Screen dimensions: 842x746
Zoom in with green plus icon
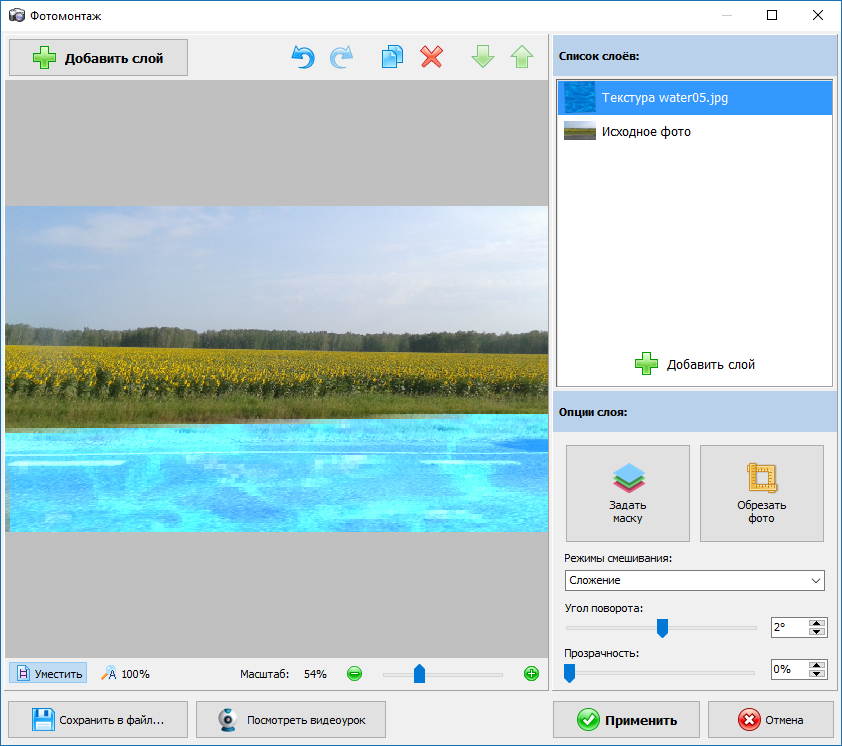point(531,673)
